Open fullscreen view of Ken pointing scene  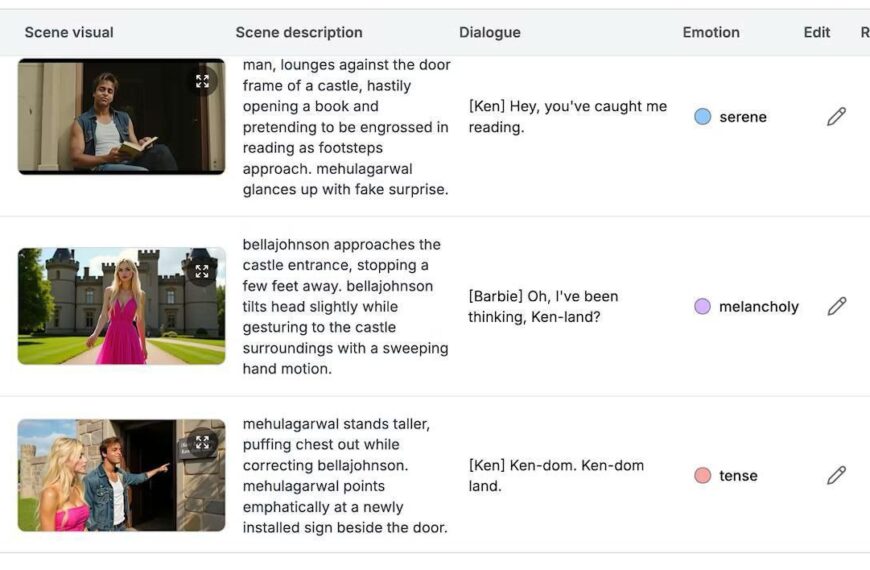pyautogui.click(x=203, y=442)
